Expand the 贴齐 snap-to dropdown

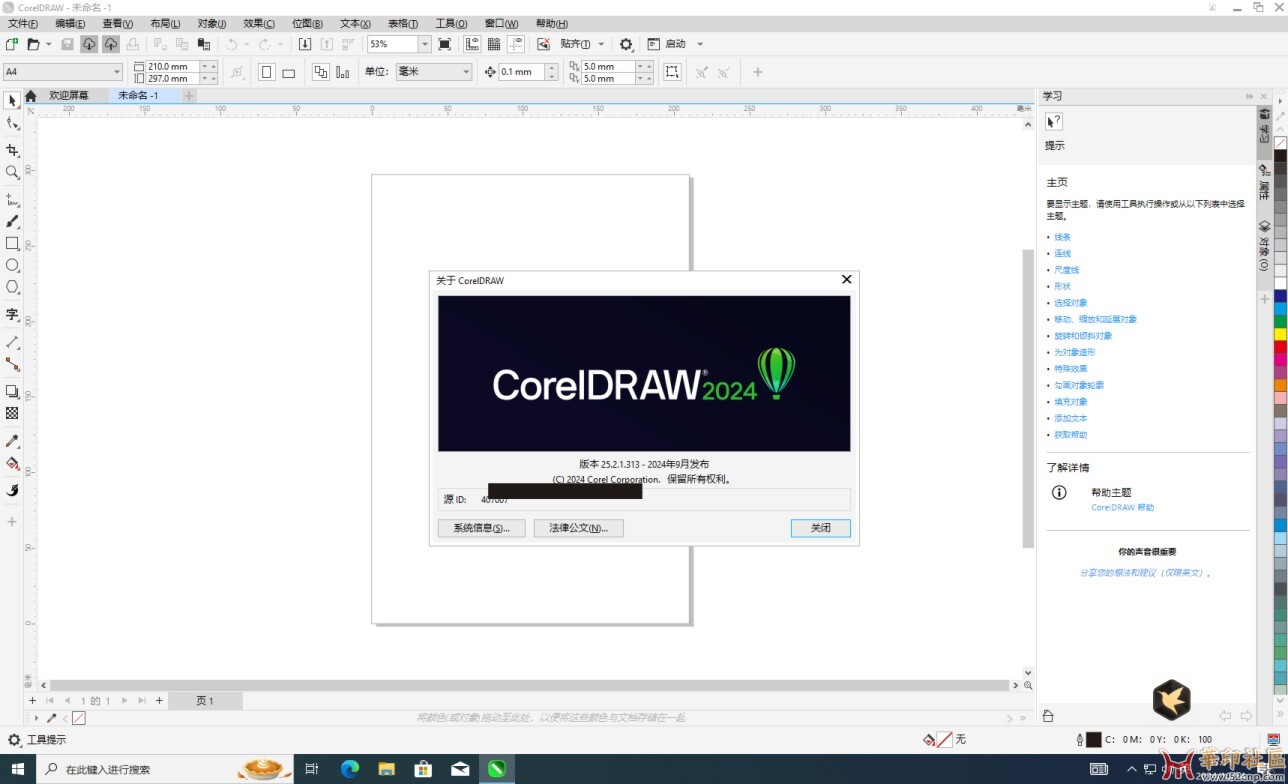[x=601, y=44]
